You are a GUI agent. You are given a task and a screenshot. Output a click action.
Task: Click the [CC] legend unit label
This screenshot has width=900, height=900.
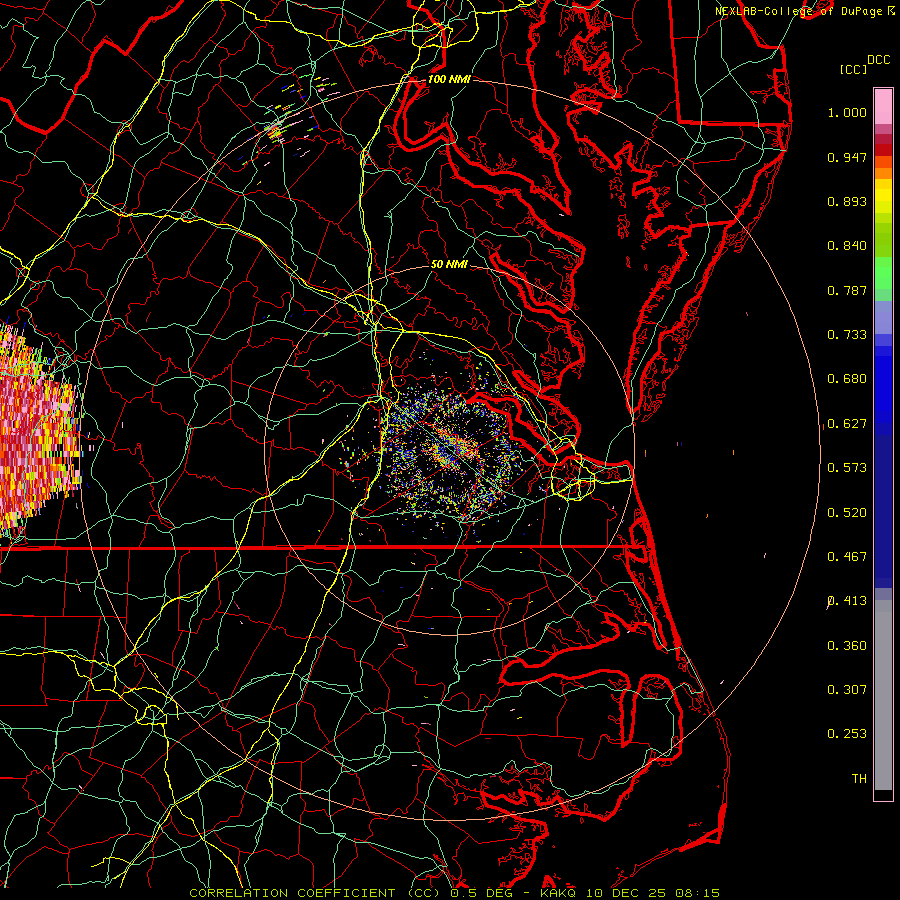tap(853, 69)
